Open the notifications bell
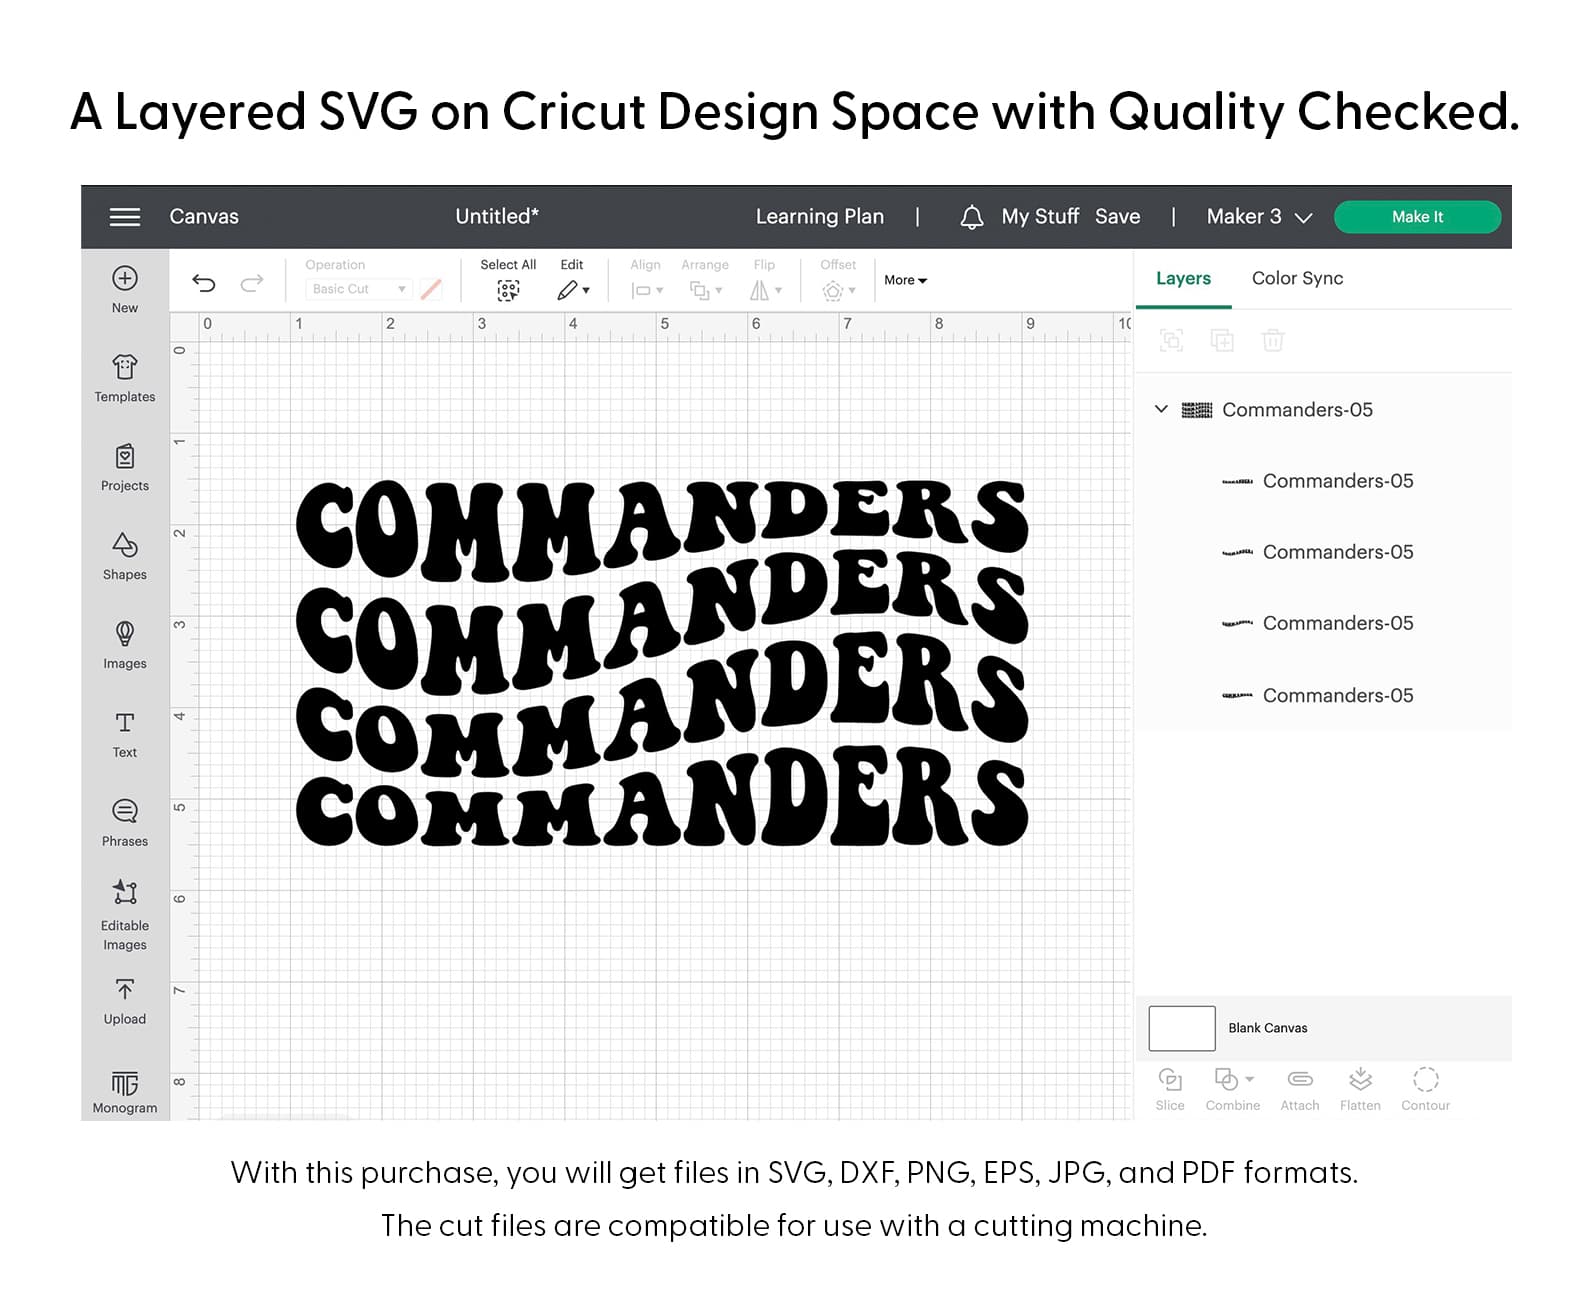 coord(971,217)
